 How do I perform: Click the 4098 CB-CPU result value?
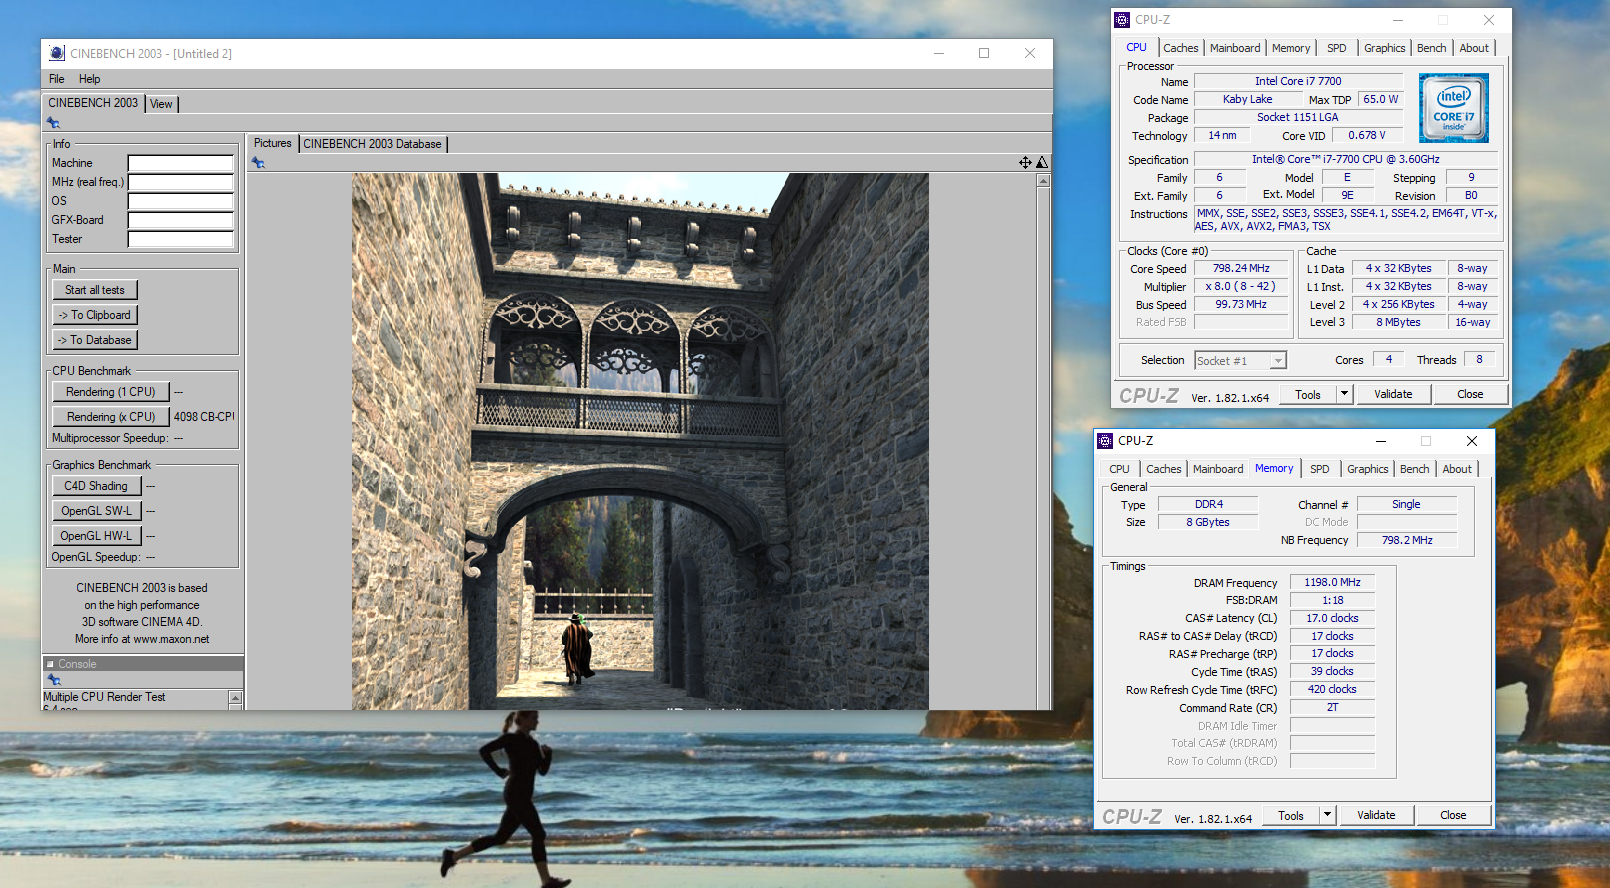pyautogui.click(x=204, y=417)
